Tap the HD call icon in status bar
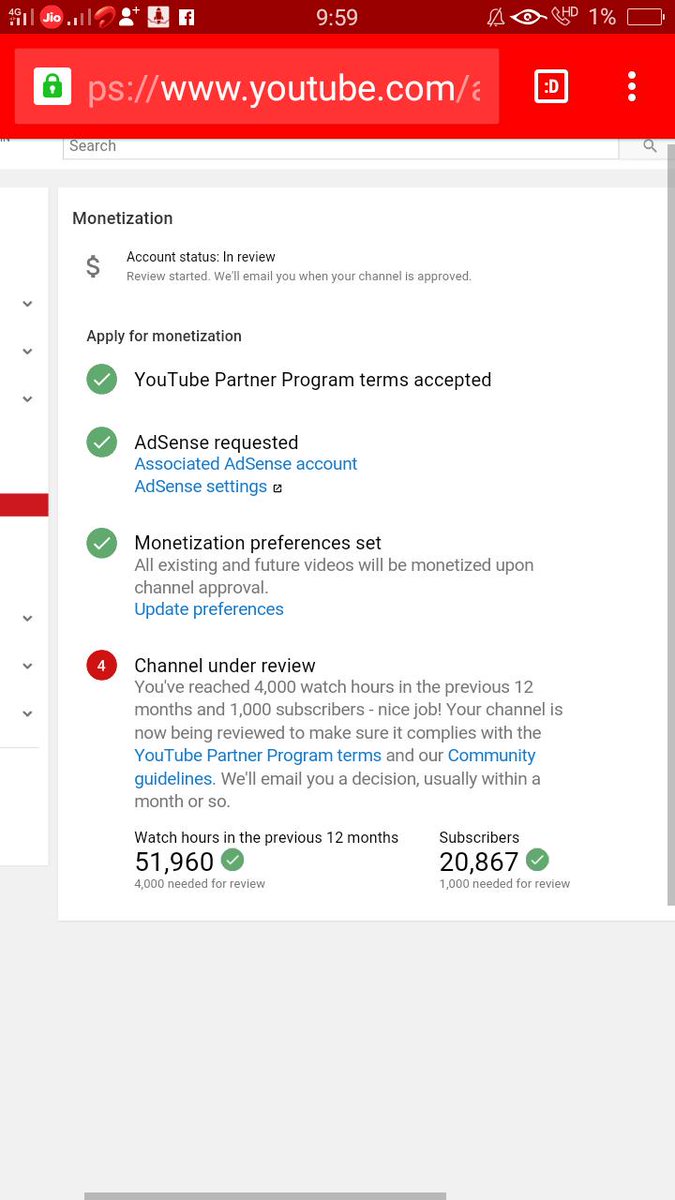The width and height of the screenshot is (675, 1200). click(564, 17)
